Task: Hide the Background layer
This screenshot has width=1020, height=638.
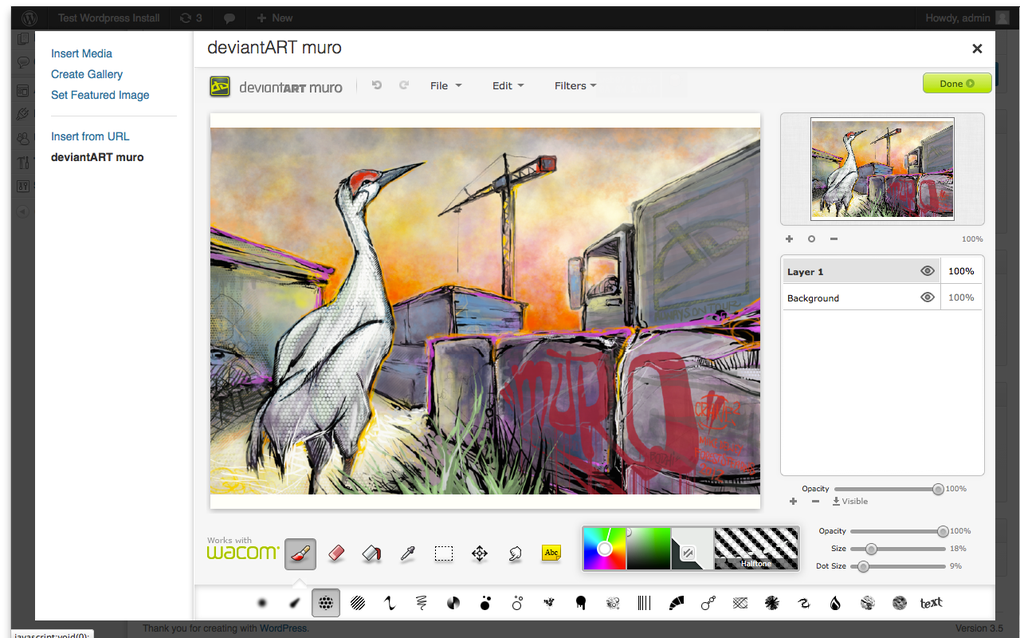Action: tap(927, 297)
